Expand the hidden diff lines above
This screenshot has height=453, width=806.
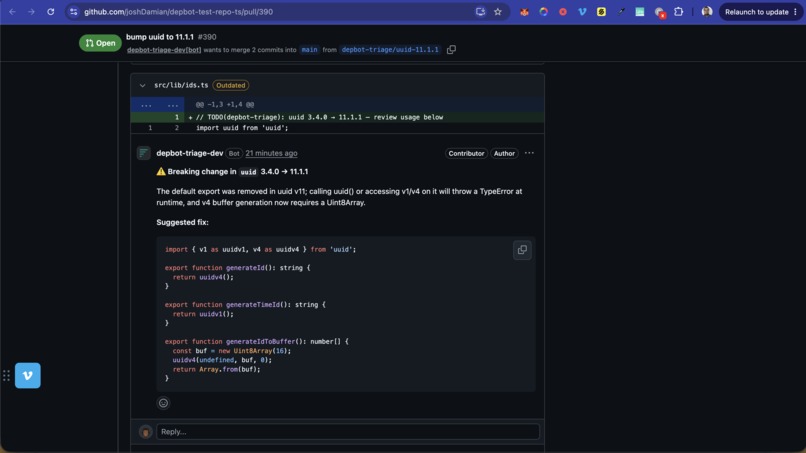click(158, 104)
